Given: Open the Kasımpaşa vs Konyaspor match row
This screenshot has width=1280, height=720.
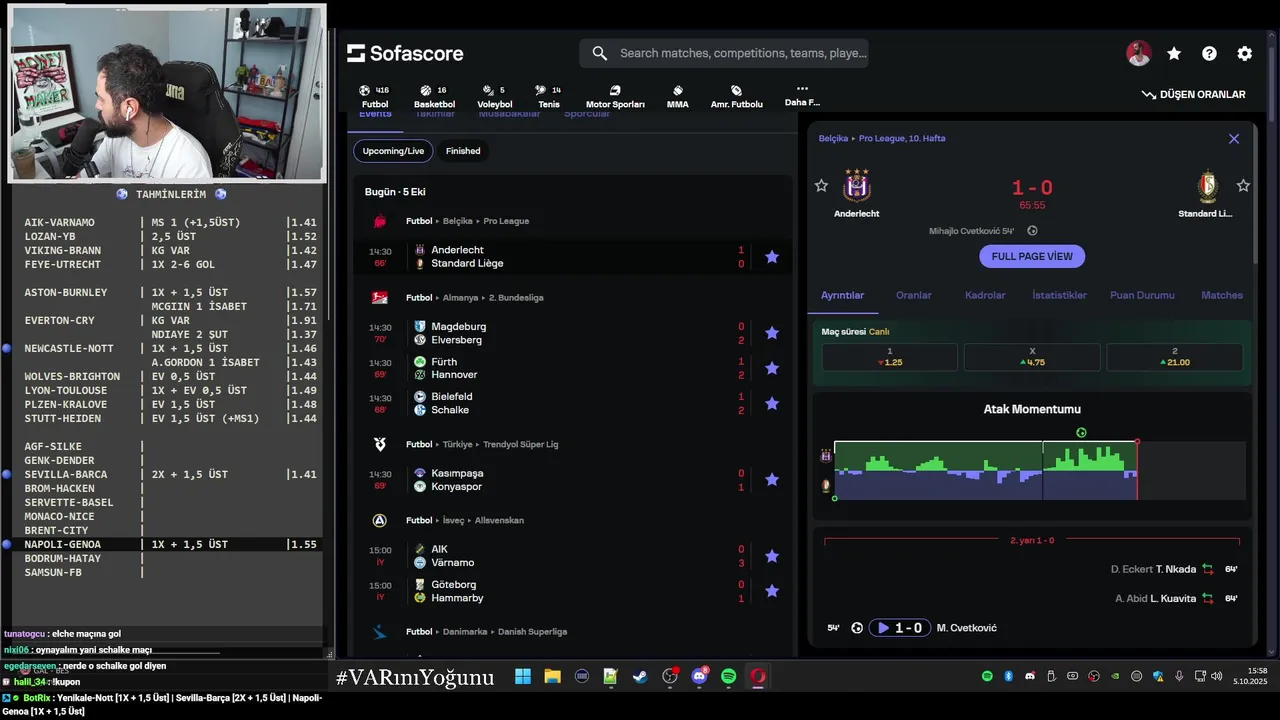Looking at the screenshot, I should tap(573, 480).
